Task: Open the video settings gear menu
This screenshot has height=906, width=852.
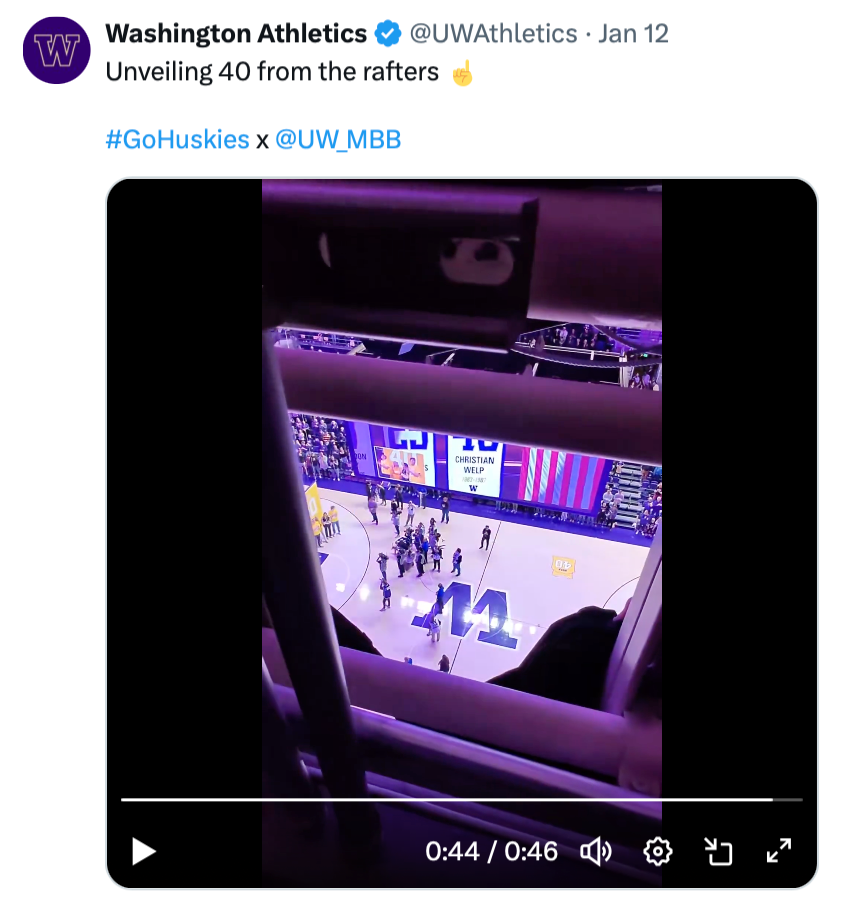Action: [x=657, y=851]
